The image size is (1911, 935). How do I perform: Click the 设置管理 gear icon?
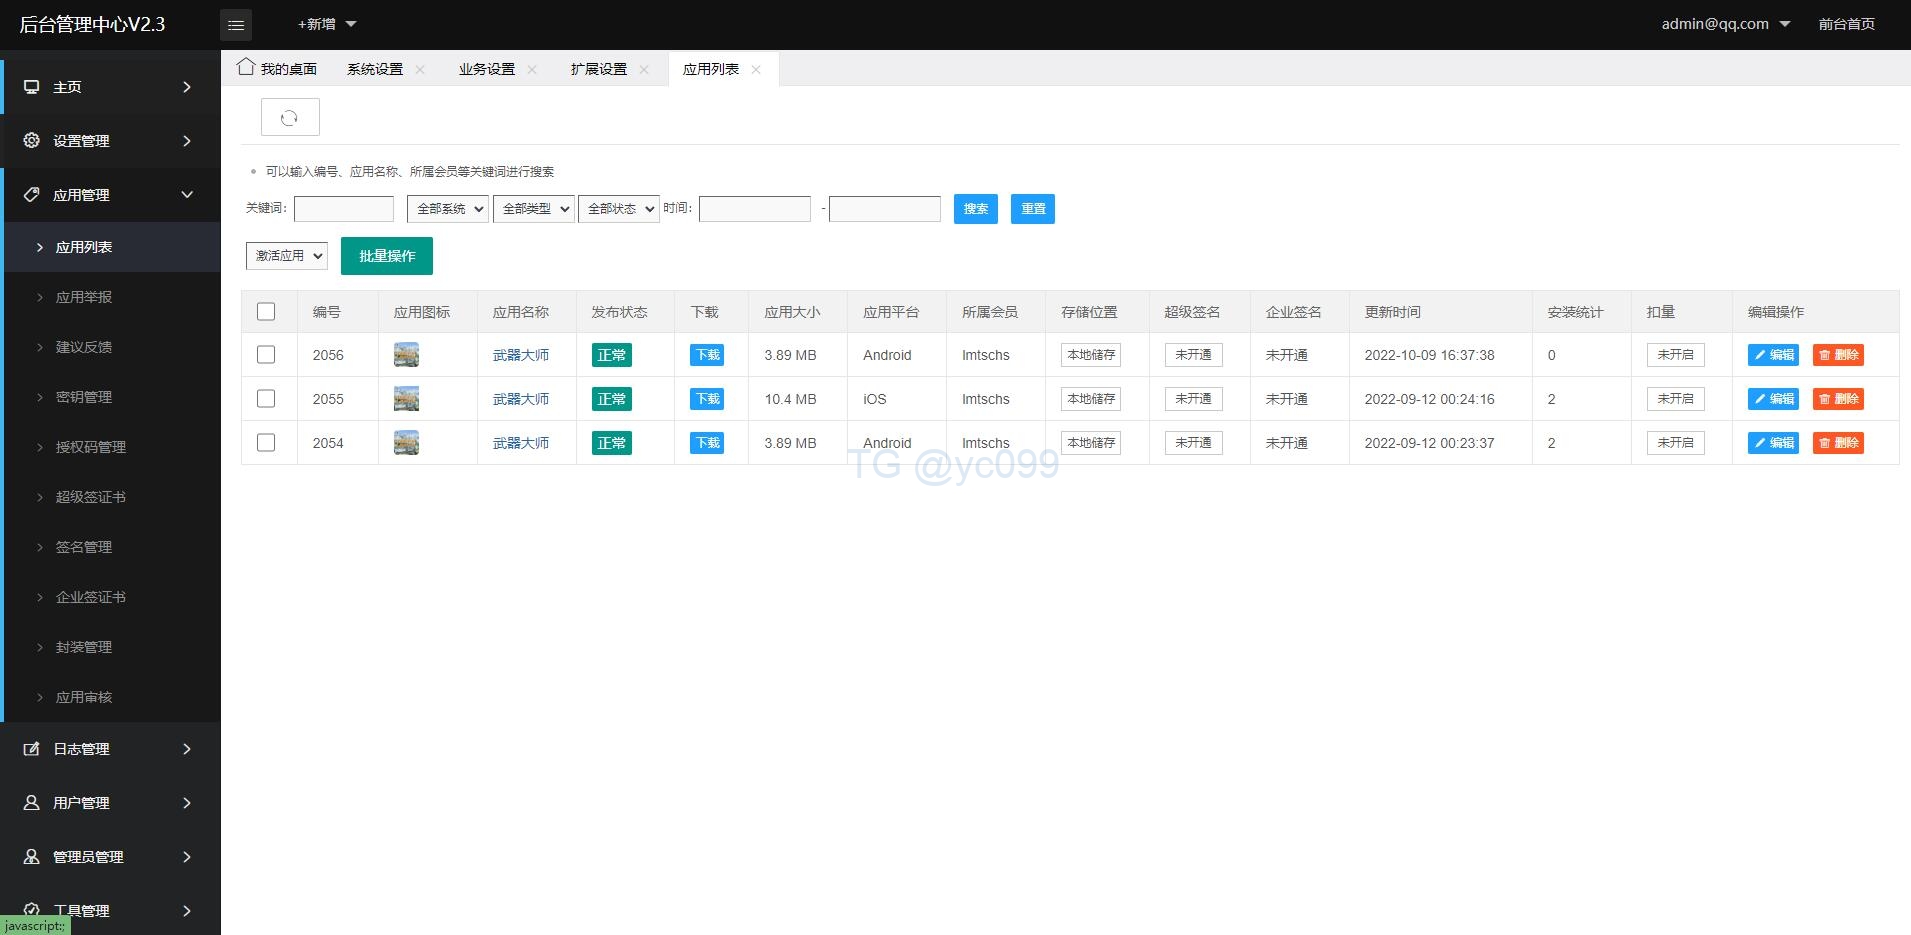coord(32,140)
